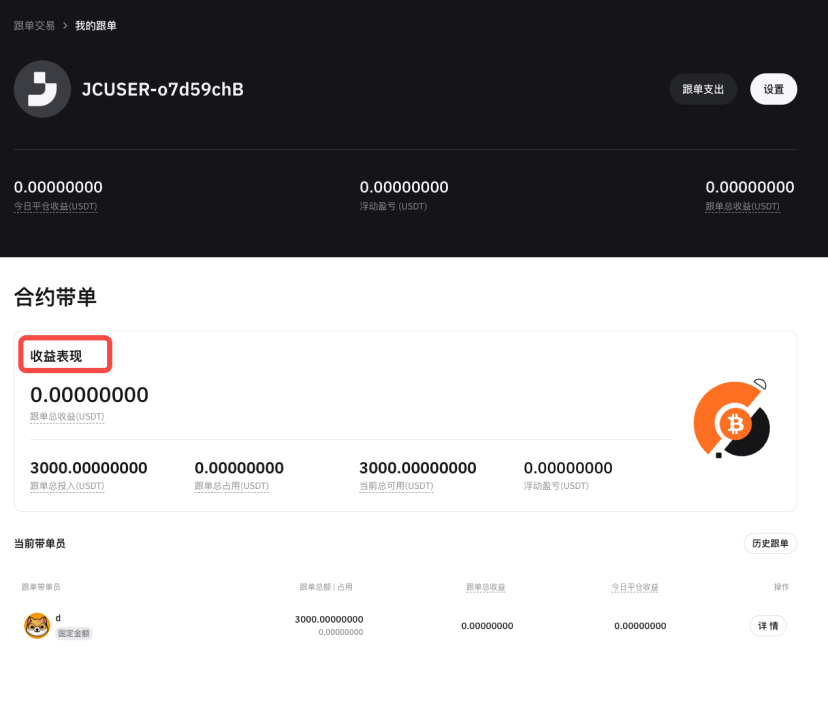View 历史跟单 history

[770, 544]
